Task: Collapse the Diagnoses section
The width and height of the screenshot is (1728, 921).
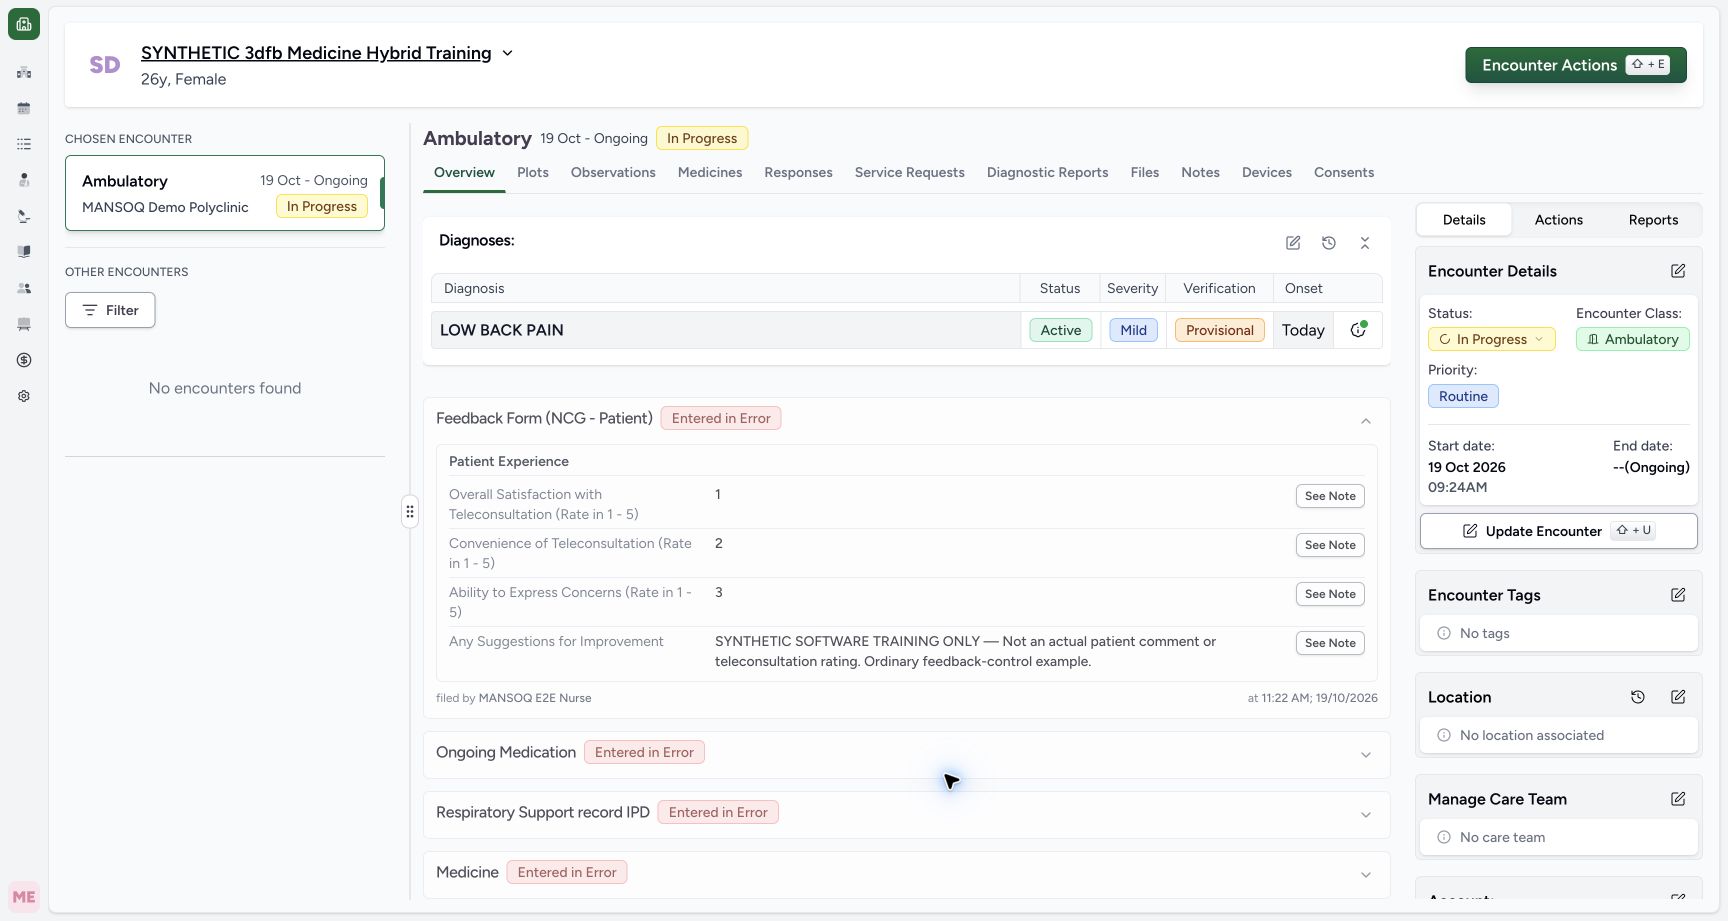Action: (1365, 243)
